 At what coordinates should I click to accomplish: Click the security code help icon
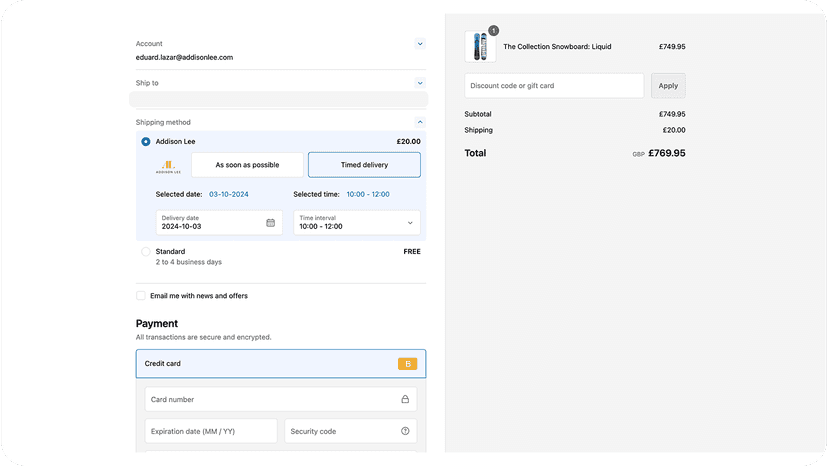click(x=405, y=431)
